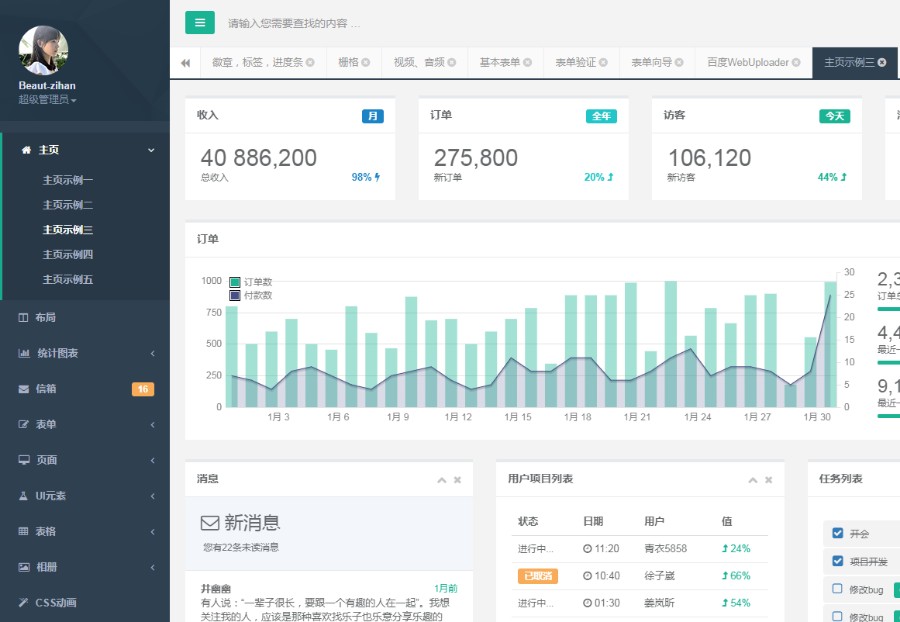Collapse the 主页 menu section
900x622 pixels.
151,150
